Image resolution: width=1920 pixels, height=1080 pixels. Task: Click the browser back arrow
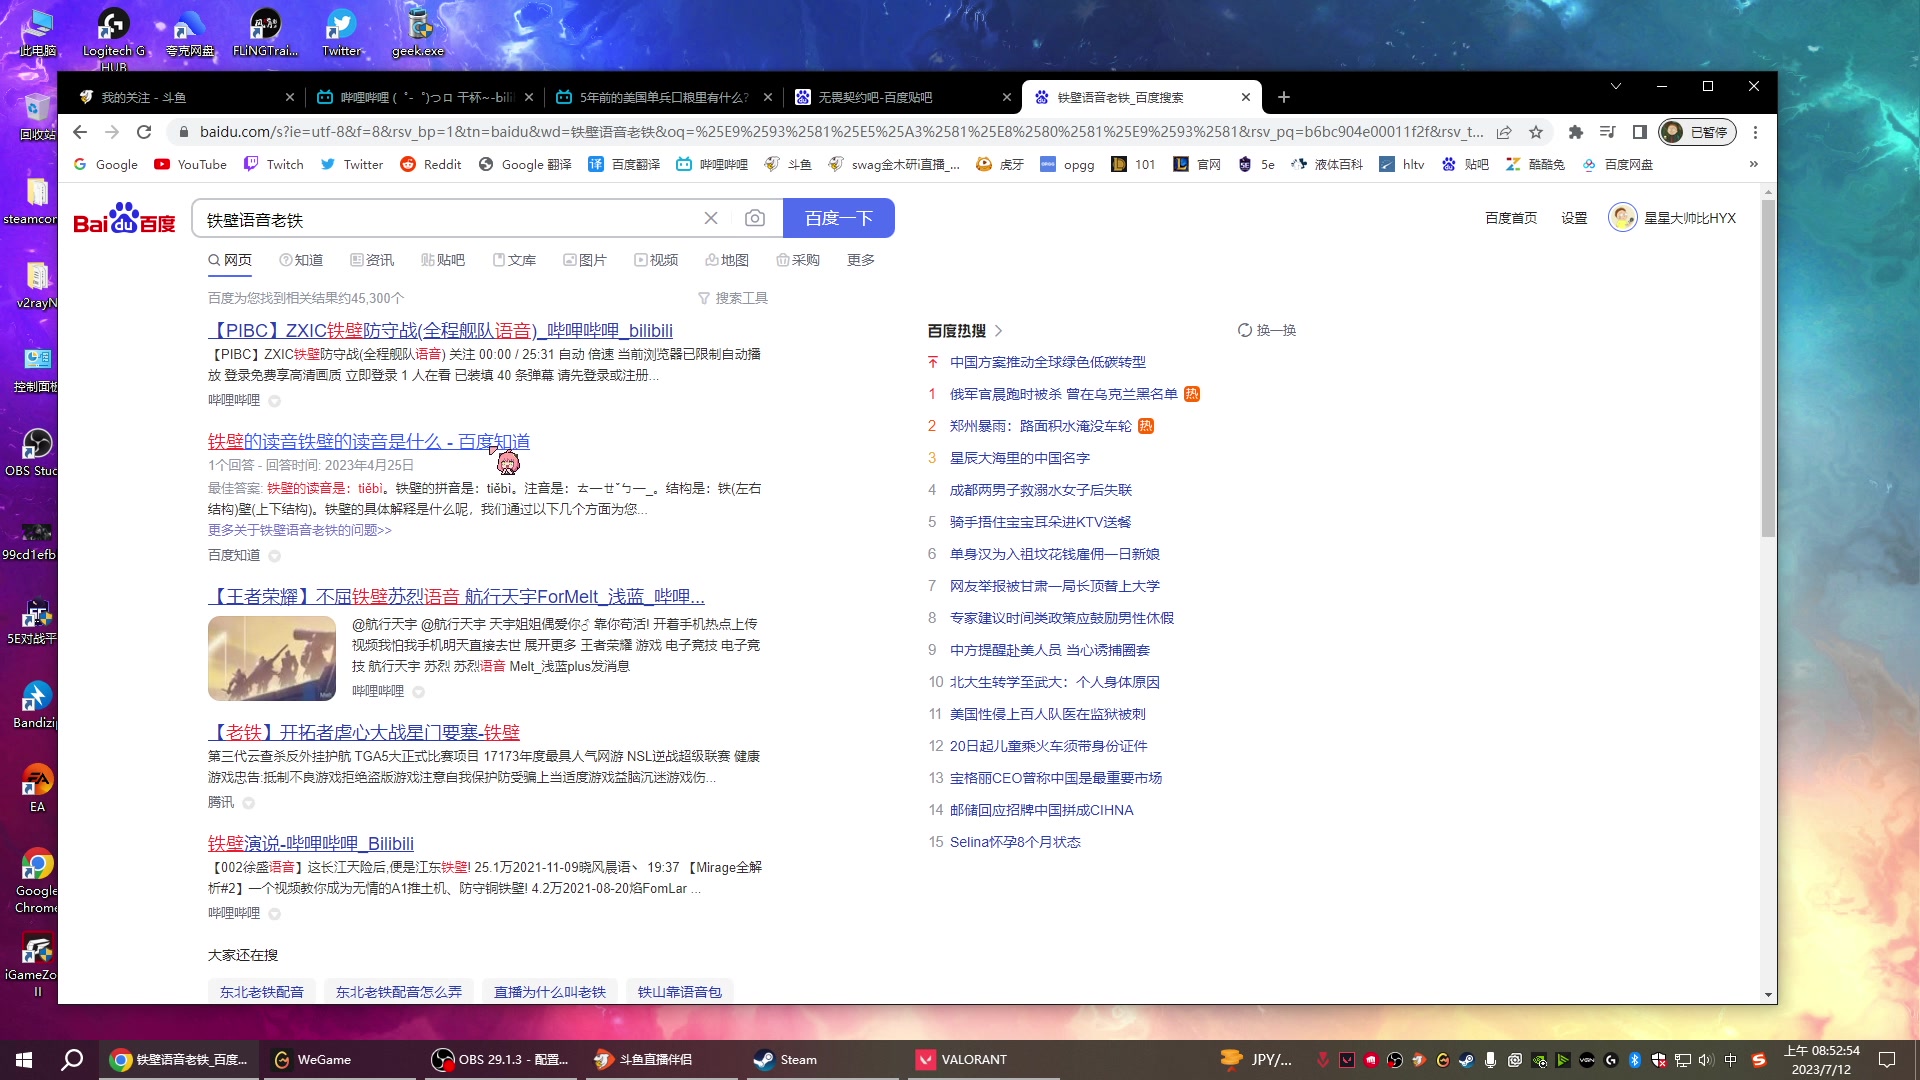(80, 132)
